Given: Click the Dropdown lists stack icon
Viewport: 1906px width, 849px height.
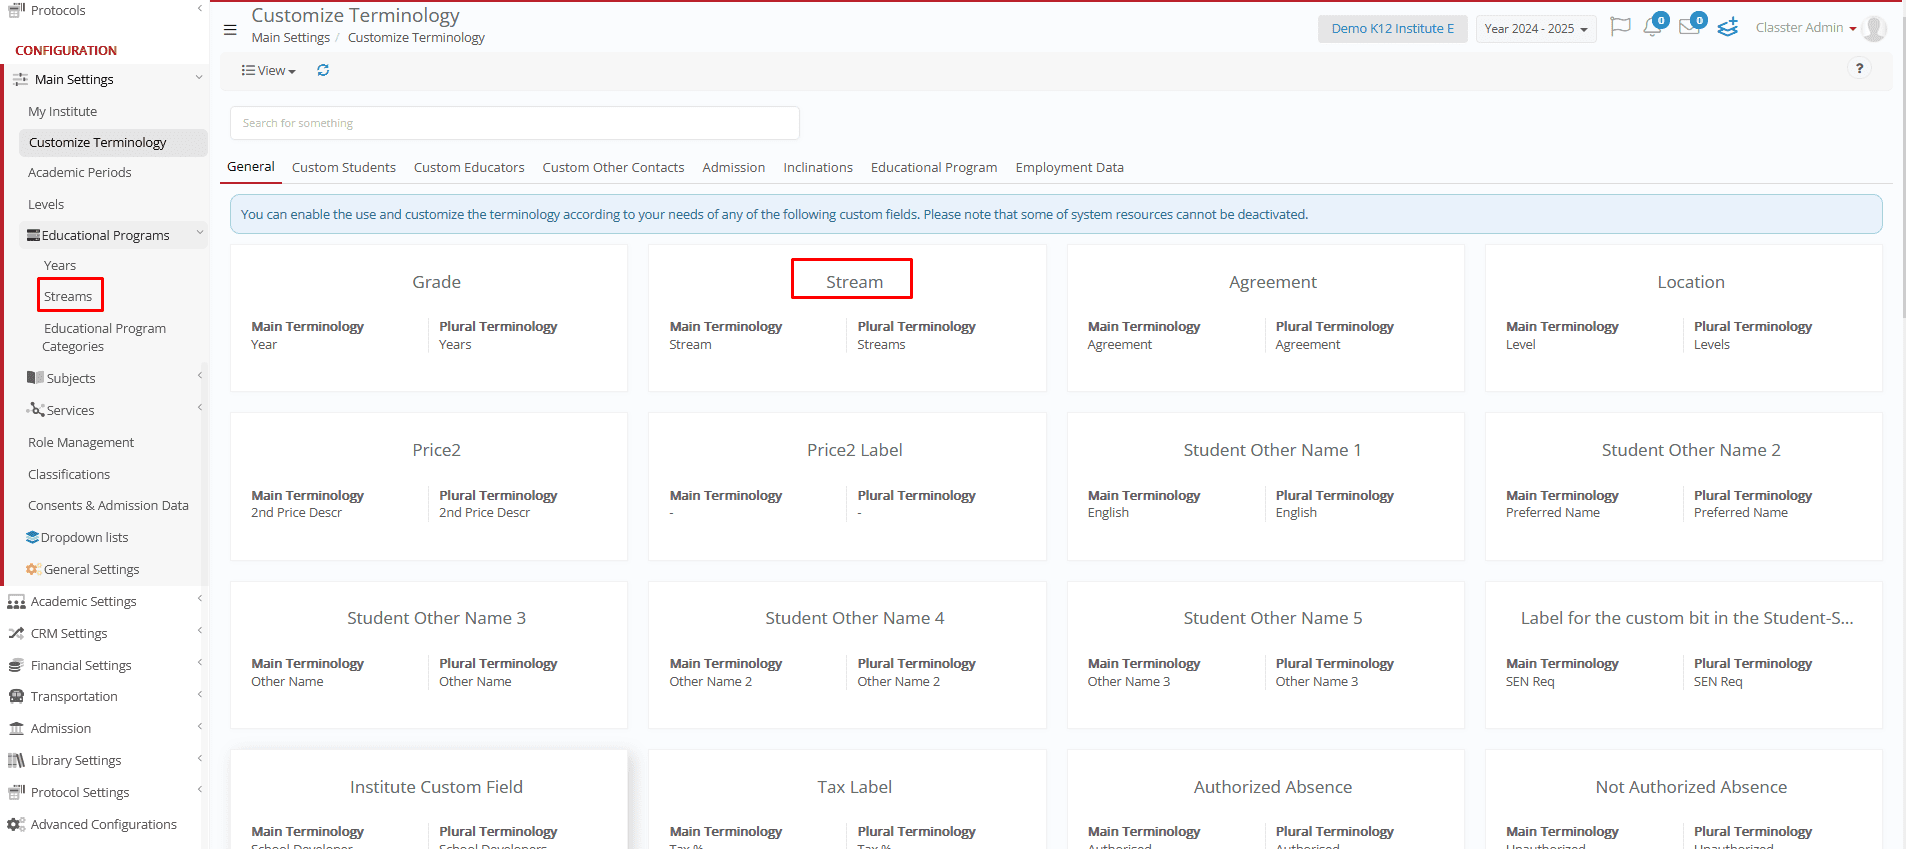Looking at the screenshot, I should point(32,537).
